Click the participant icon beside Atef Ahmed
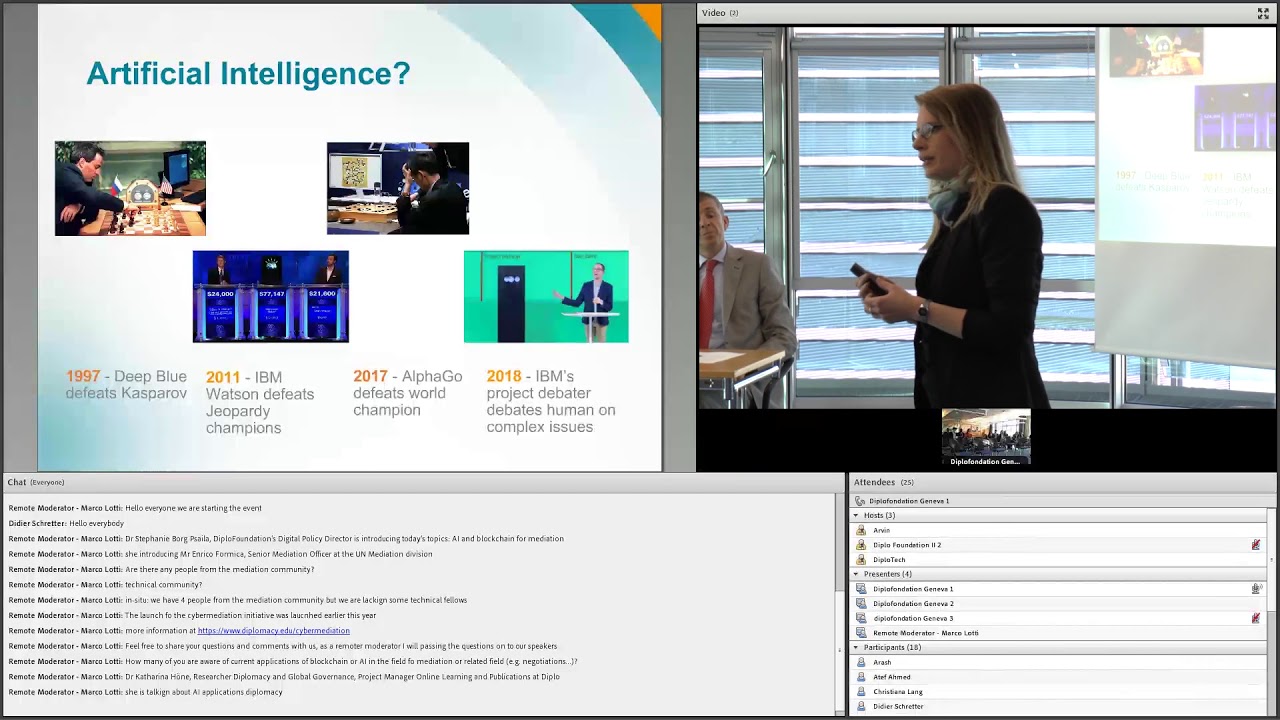Viewport: 1280px width, 720px height. [861, 677]
